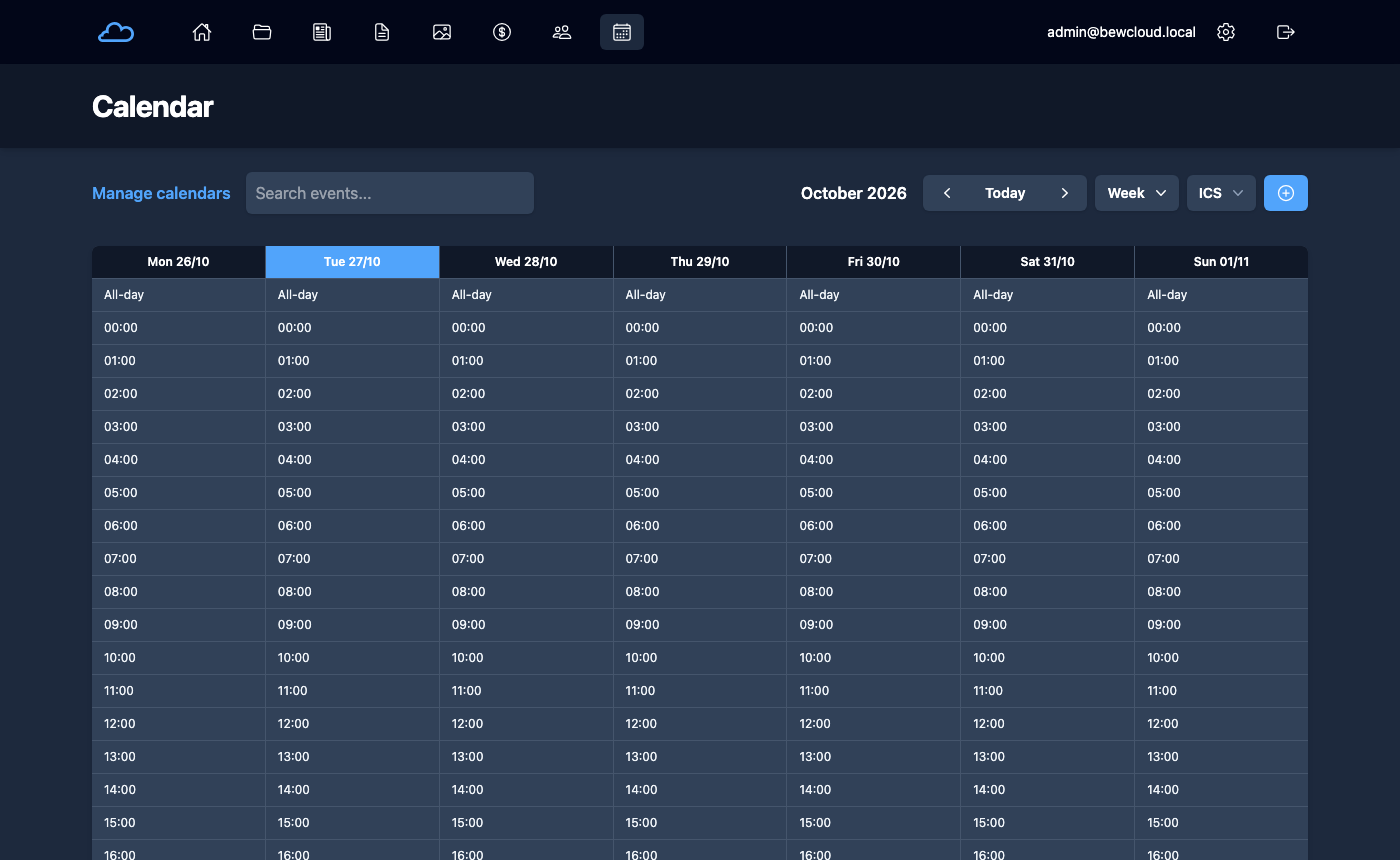This screenshot has width=1400, height=860.
Task: Open the Expenses dollar icon
Action: (x=502, y=32)
